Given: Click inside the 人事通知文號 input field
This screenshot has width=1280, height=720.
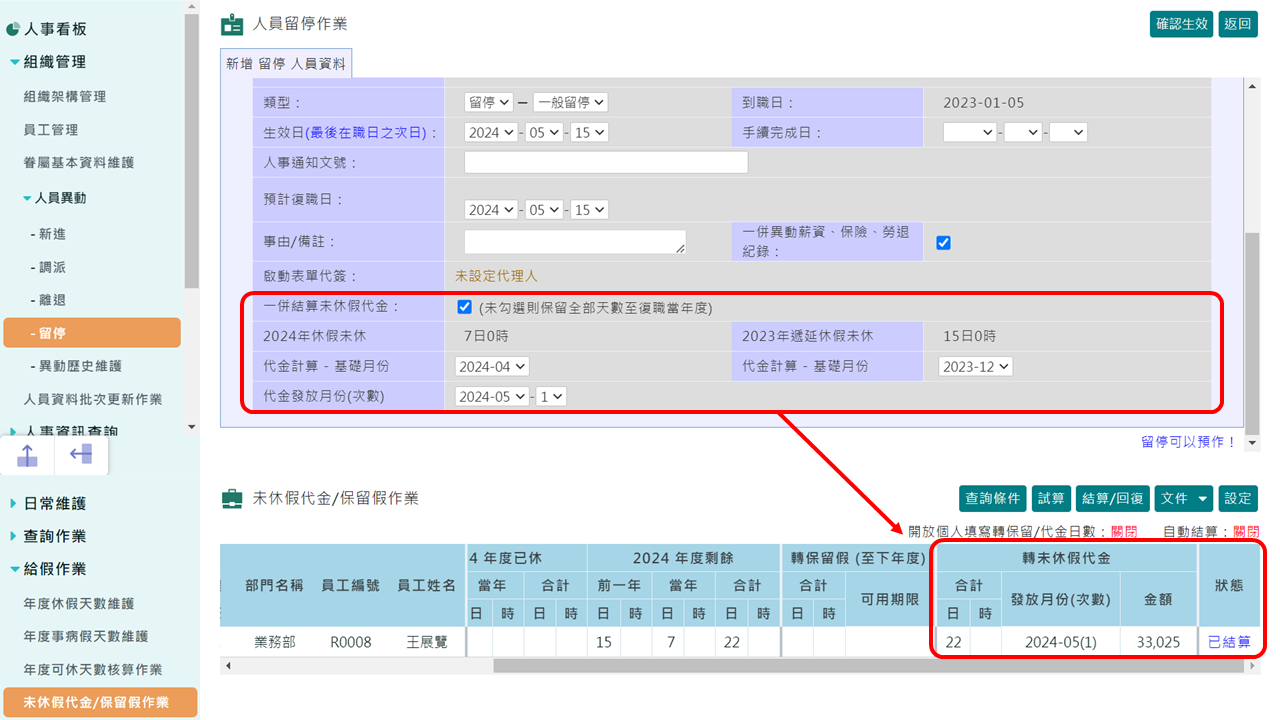Looking at the screenshot, I should (605, 162).
